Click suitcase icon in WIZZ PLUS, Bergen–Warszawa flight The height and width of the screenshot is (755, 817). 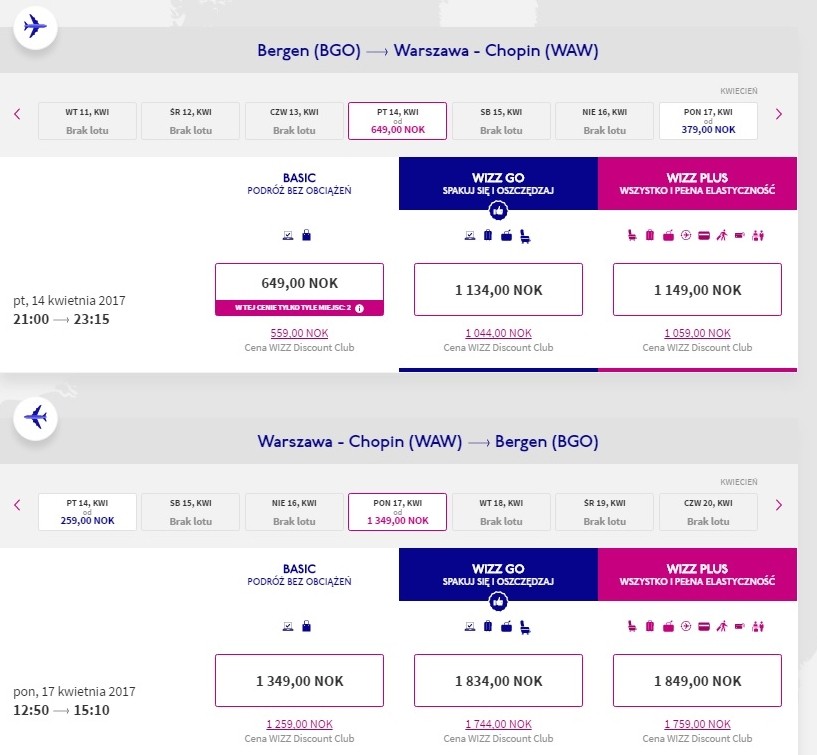650,236
